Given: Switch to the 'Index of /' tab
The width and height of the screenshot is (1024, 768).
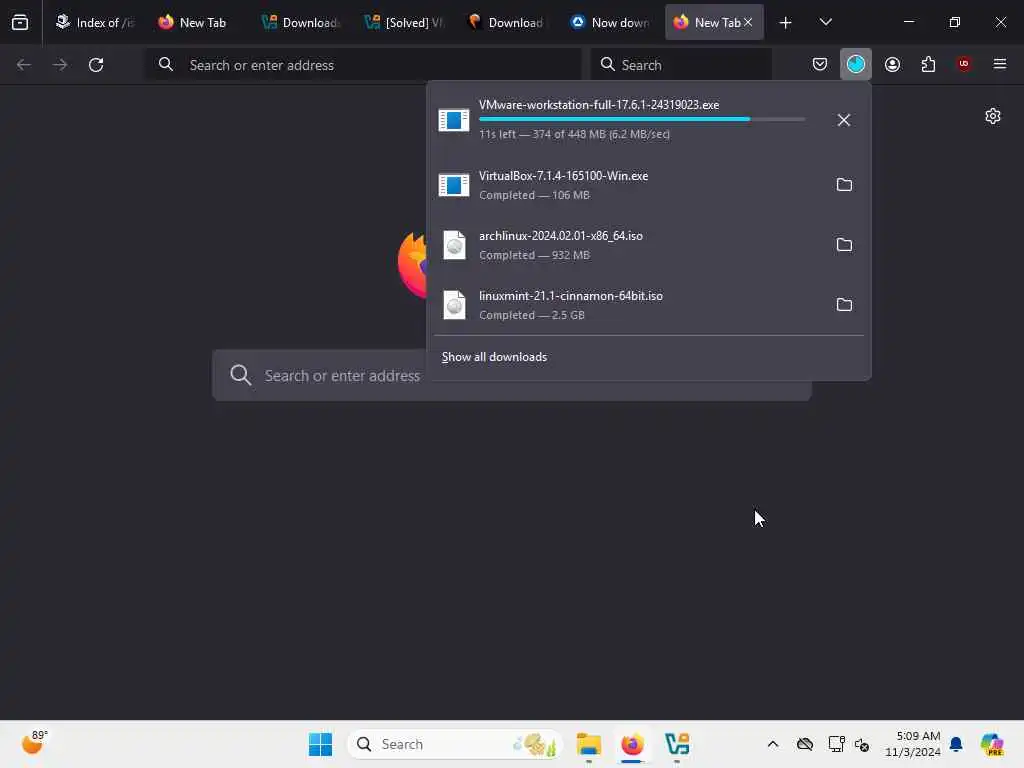Looking at the screenshot, I should pos(96,22).
